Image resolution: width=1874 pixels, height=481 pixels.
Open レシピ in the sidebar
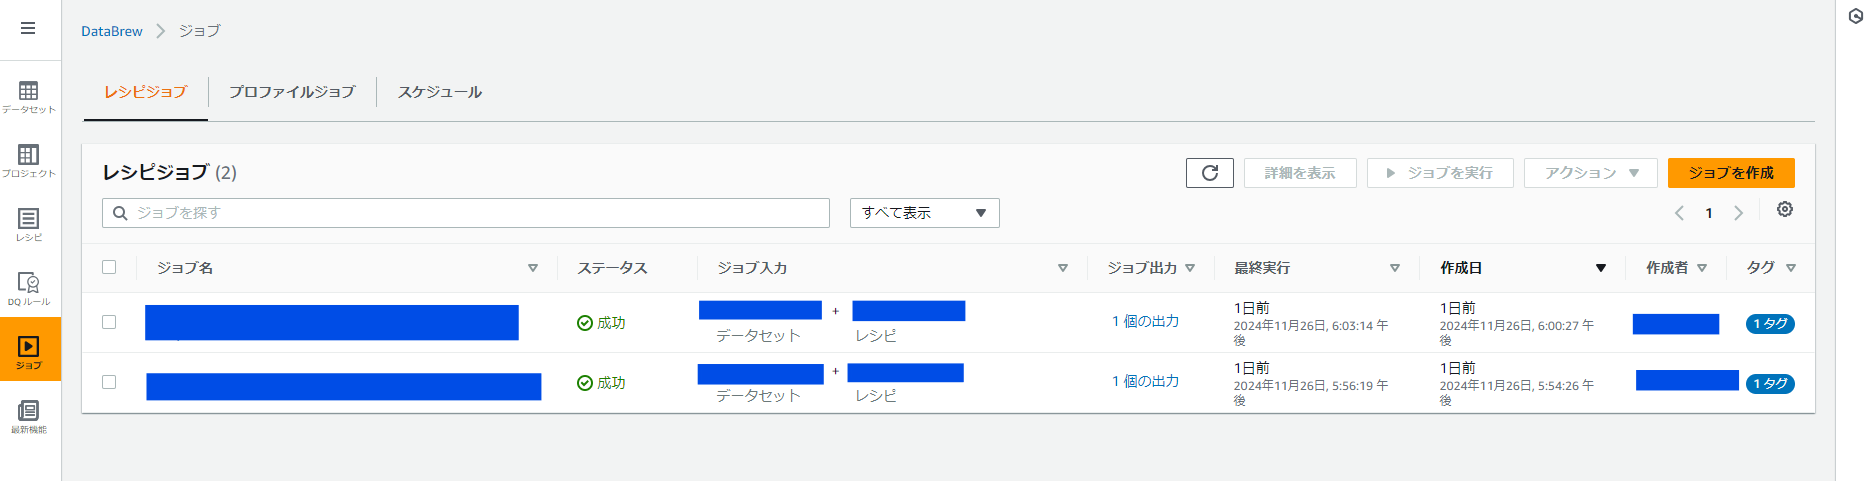[29, 225]
